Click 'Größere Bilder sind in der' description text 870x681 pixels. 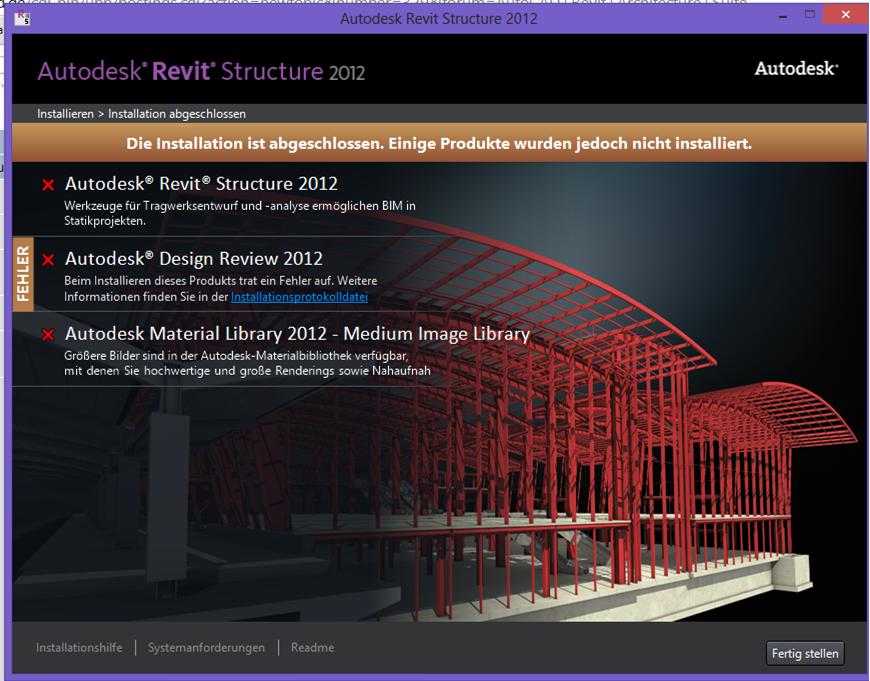tap(247, 363)
